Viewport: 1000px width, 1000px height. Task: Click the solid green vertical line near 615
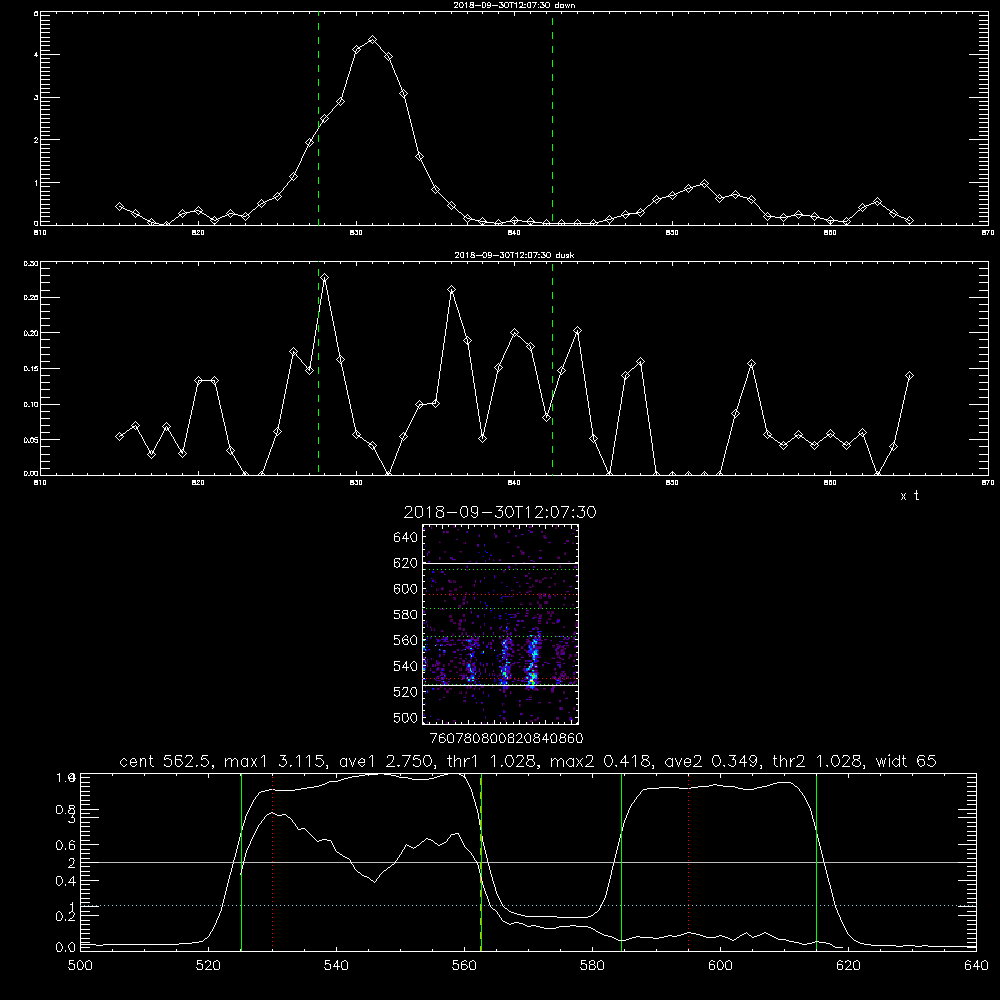click(816, 862)
